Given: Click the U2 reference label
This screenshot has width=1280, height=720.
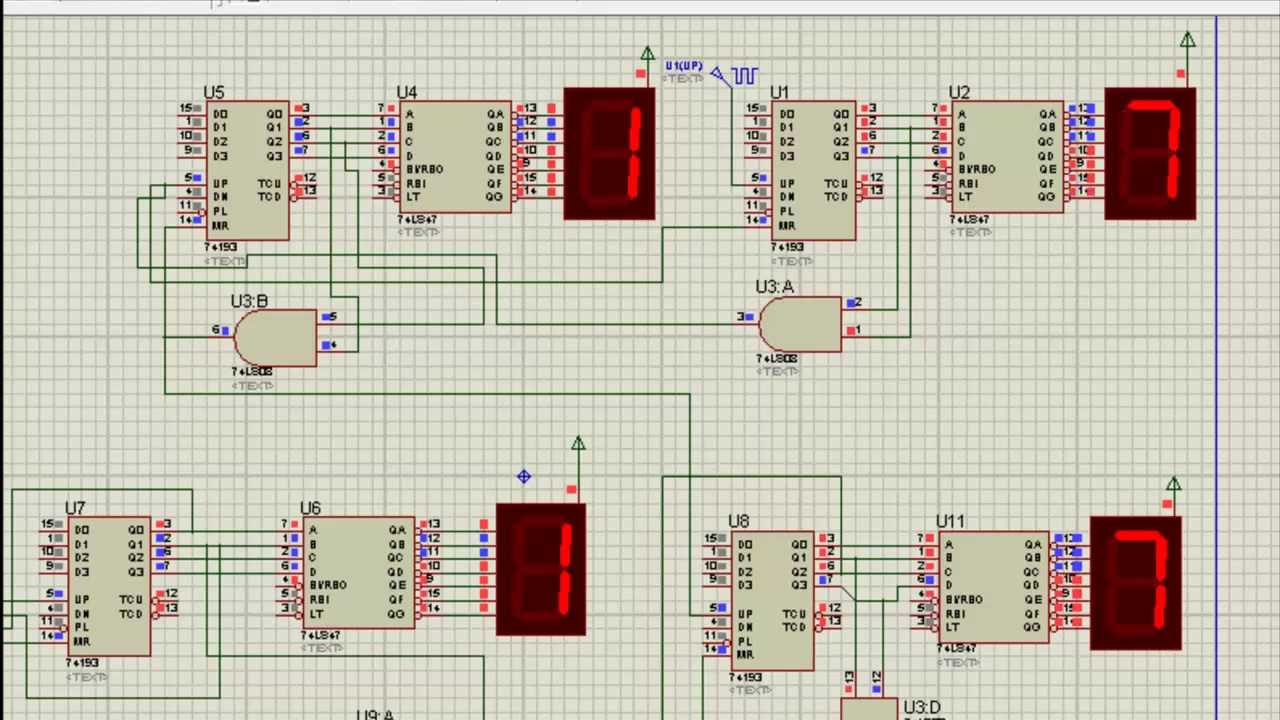Looking at the screenshot, I should pos(959,93).
